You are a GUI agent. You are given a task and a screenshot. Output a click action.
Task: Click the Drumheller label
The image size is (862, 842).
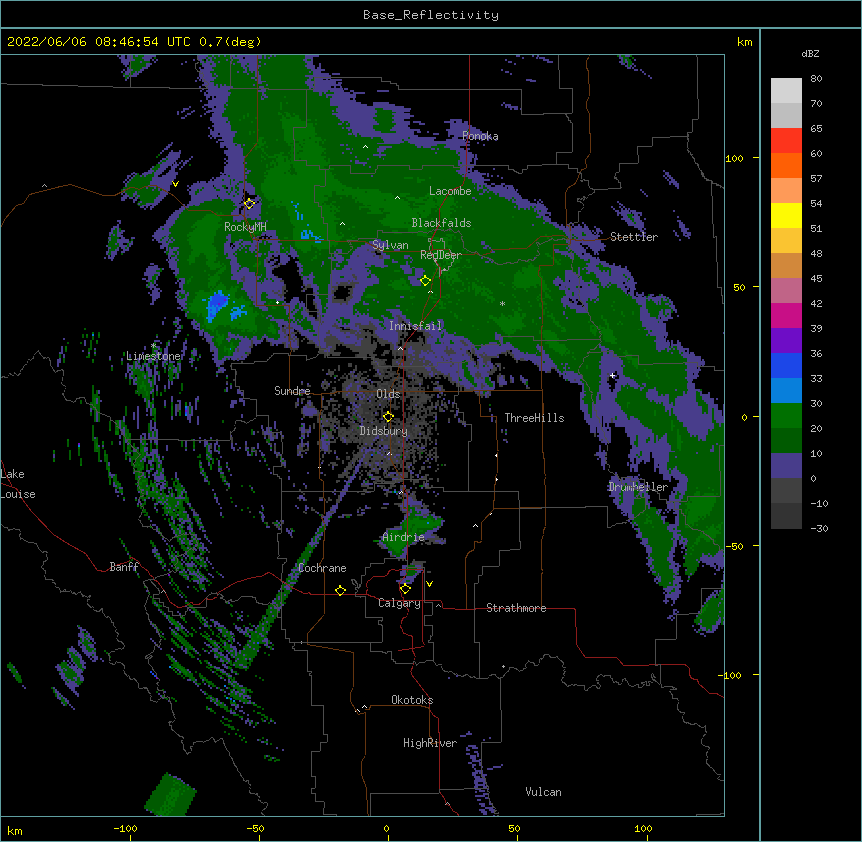[x=638, y=487]
